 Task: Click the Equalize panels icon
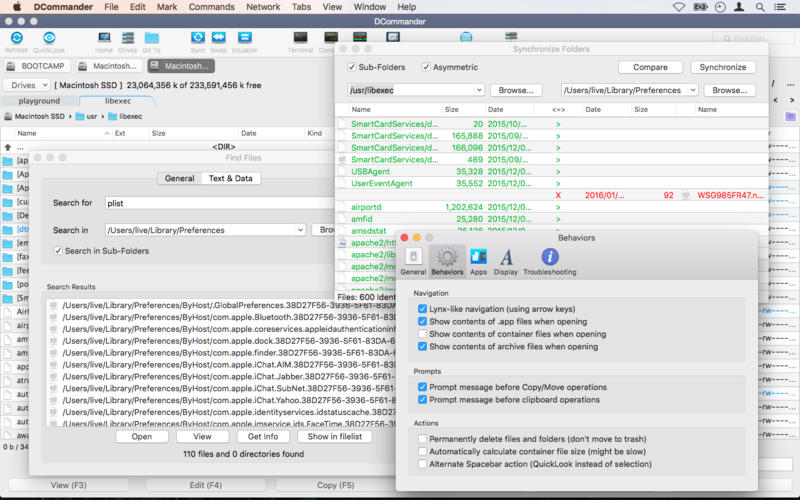tap(244, 39)
